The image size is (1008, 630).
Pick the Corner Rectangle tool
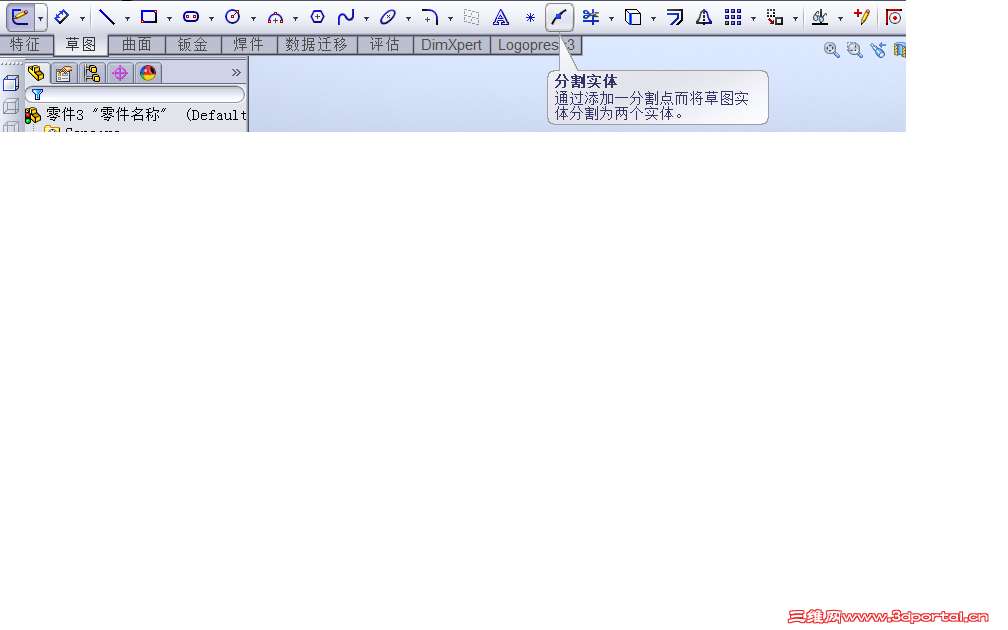coord(148,17)
